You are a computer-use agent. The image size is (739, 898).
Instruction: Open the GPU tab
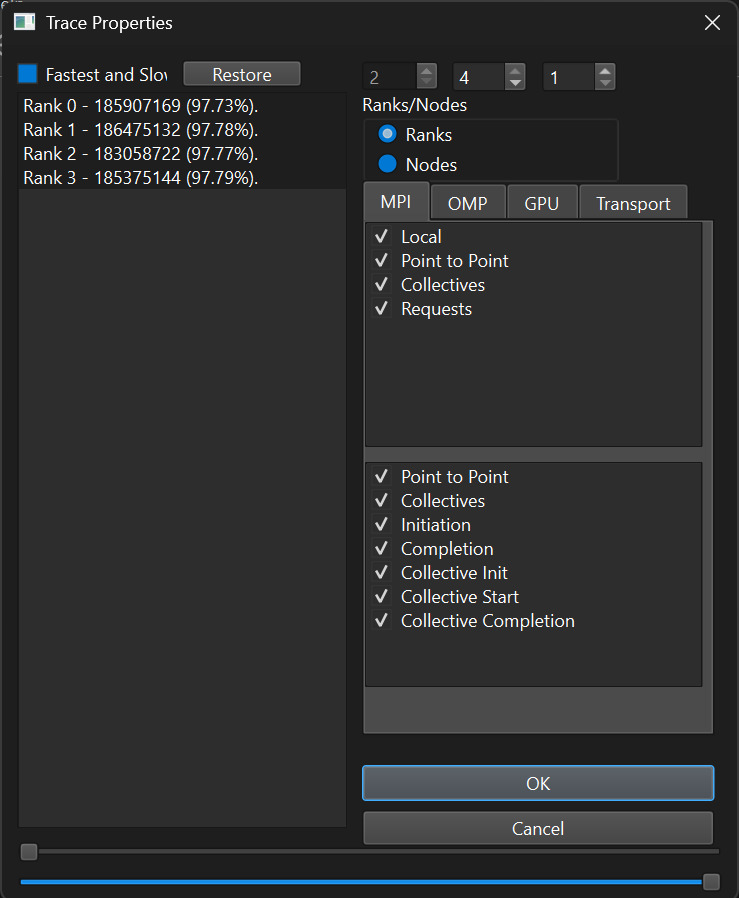pyautogui.click(x=541, y=203)
